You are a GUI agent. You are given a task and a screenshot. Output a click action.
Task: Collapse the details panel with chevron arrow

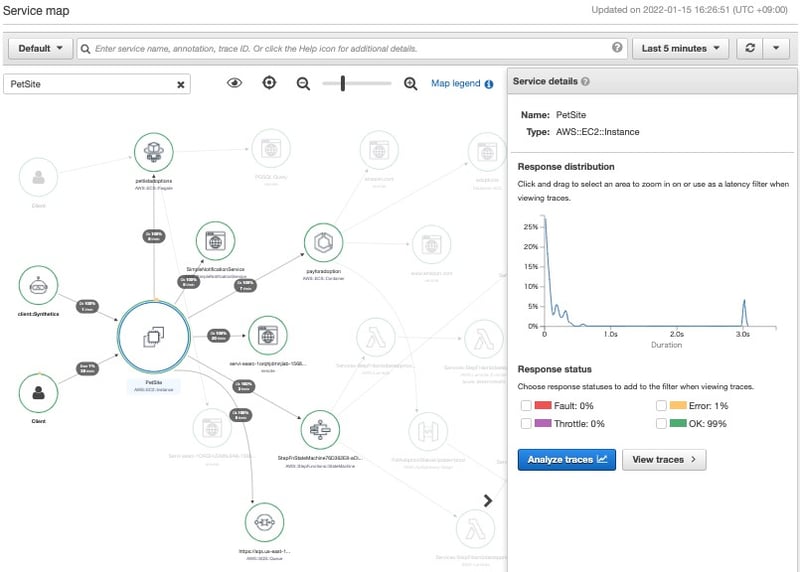pyautogui.click(x=488, y=501)
